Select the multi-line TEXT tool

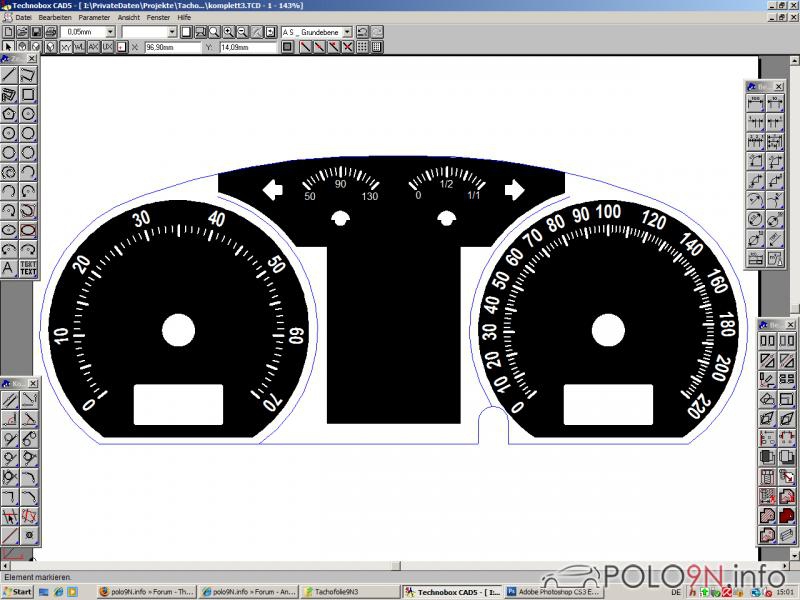28,268
